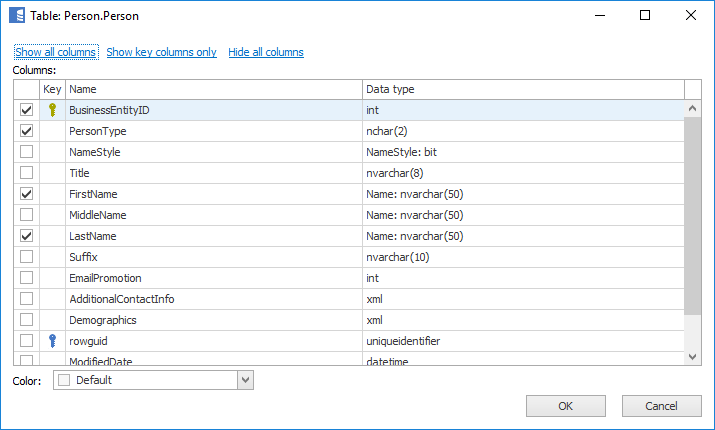
Task: Toggle the NameStyle column checkbox
Action: click(x=27, y=152)
